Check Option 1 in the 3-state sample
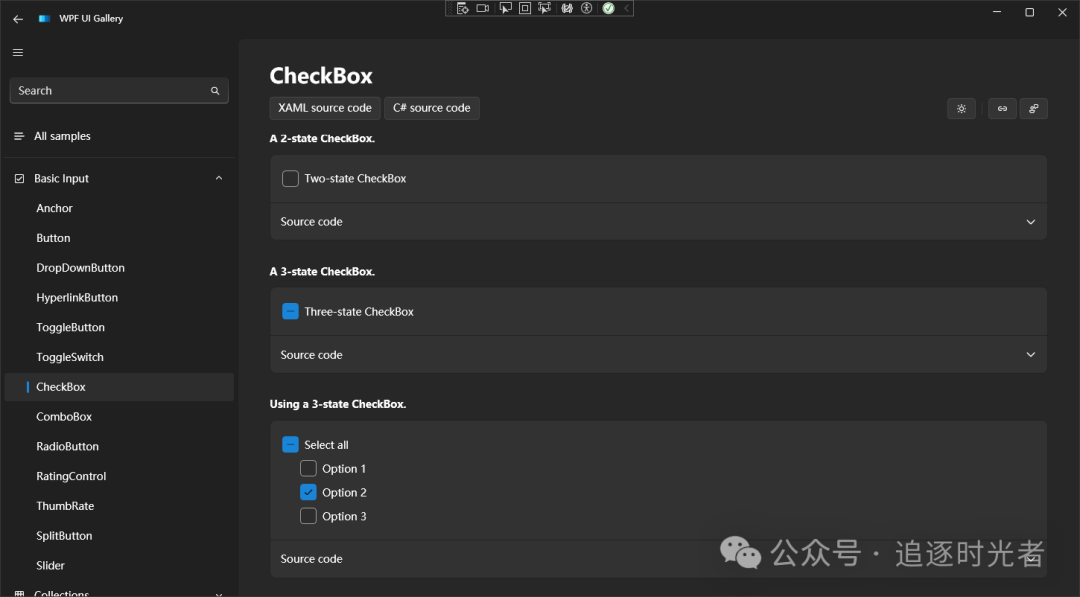This screenshot has width=1080, height=597. (x=308, y=468)
